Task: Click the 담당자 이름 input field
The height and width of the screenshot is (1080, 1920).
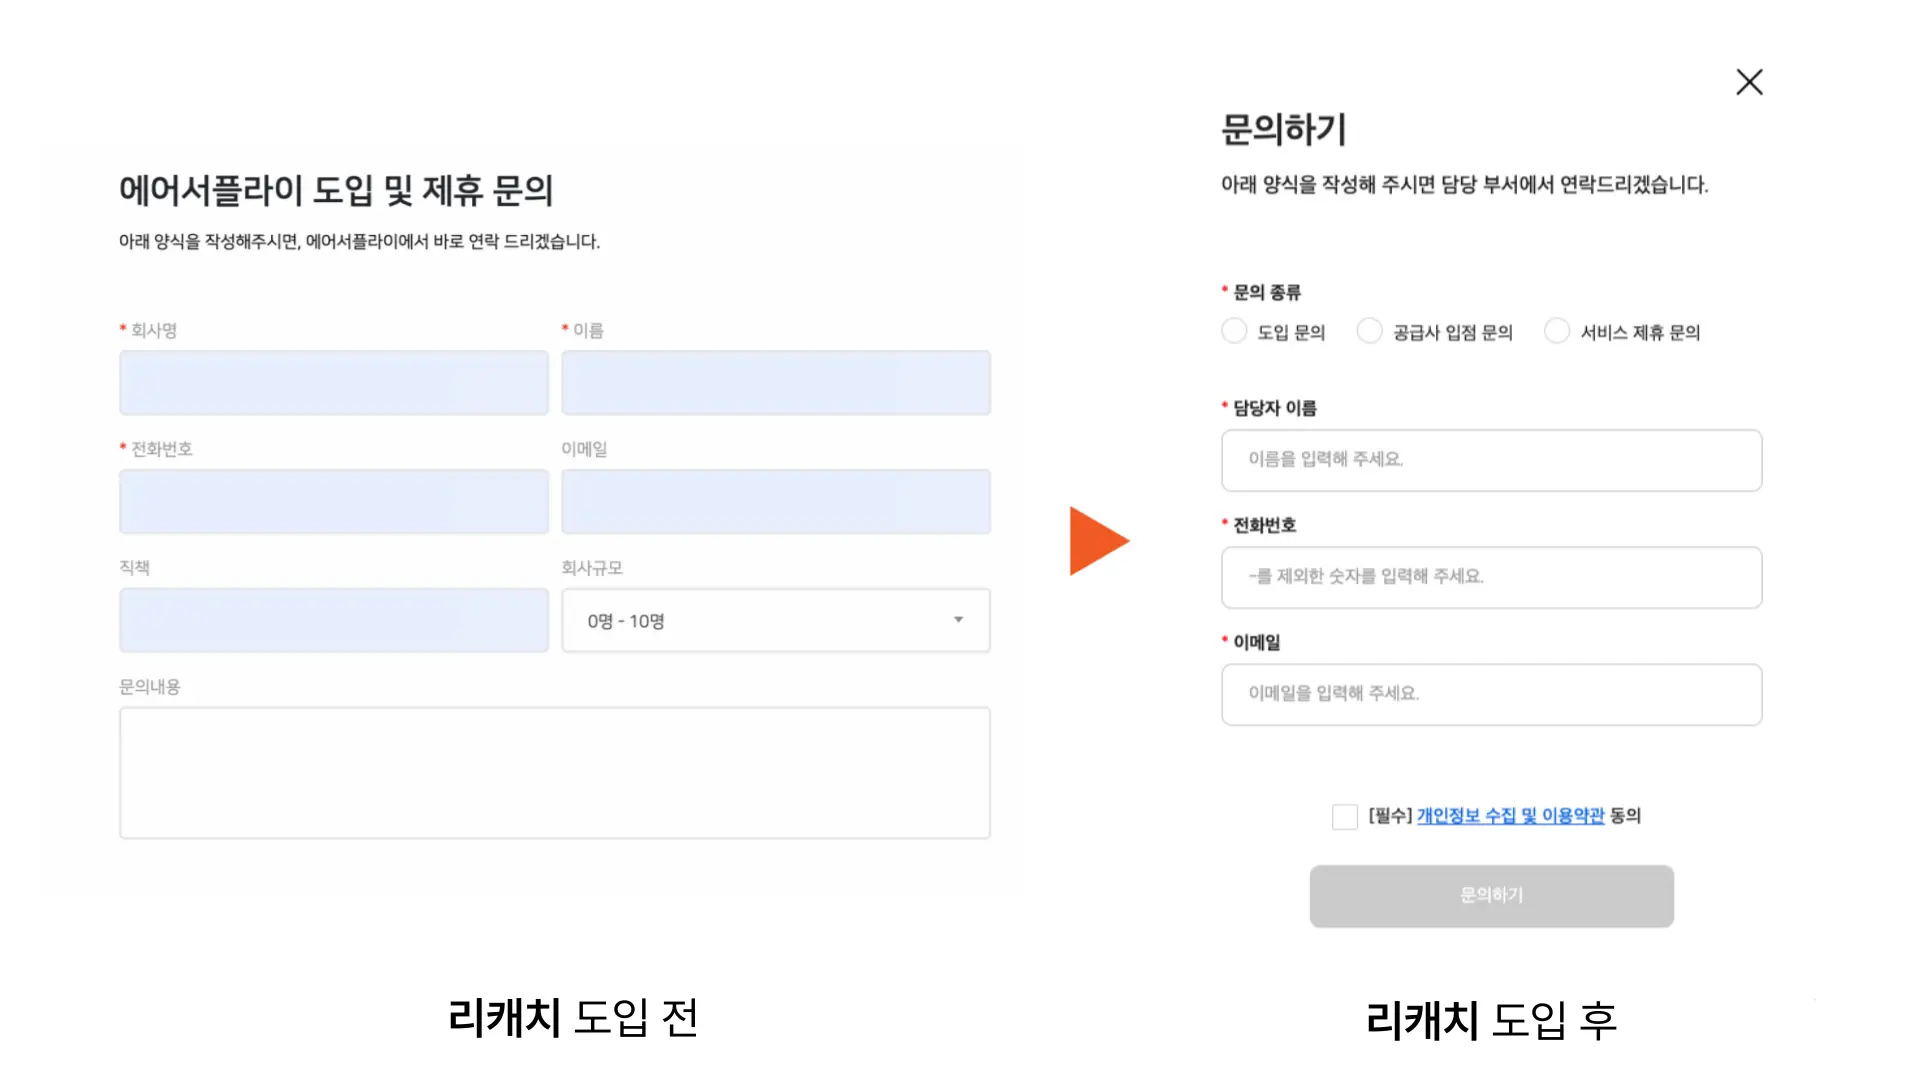Action: coord(1491,460)
